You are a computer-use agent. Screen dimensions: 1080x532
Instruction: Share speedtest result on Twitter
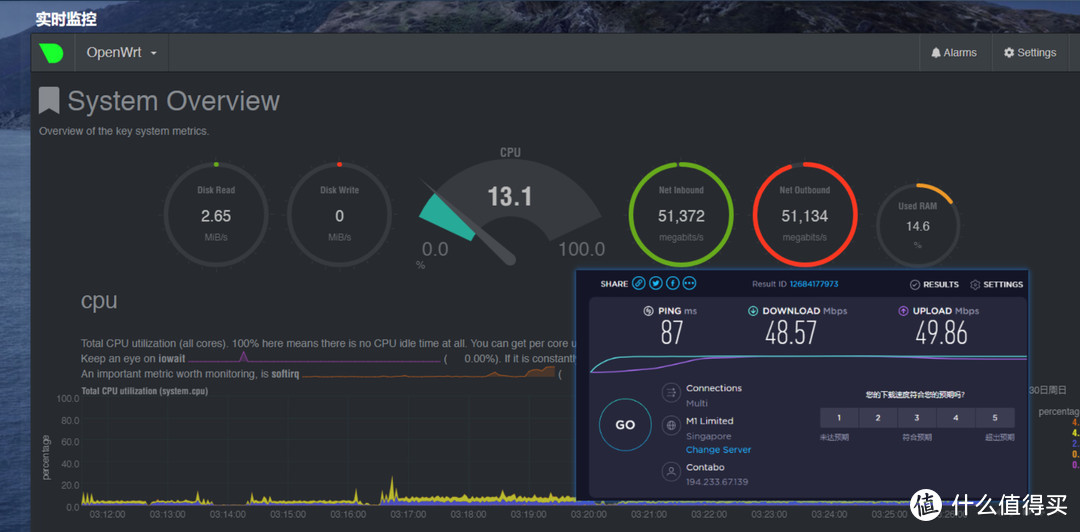[x=656, y=284]
